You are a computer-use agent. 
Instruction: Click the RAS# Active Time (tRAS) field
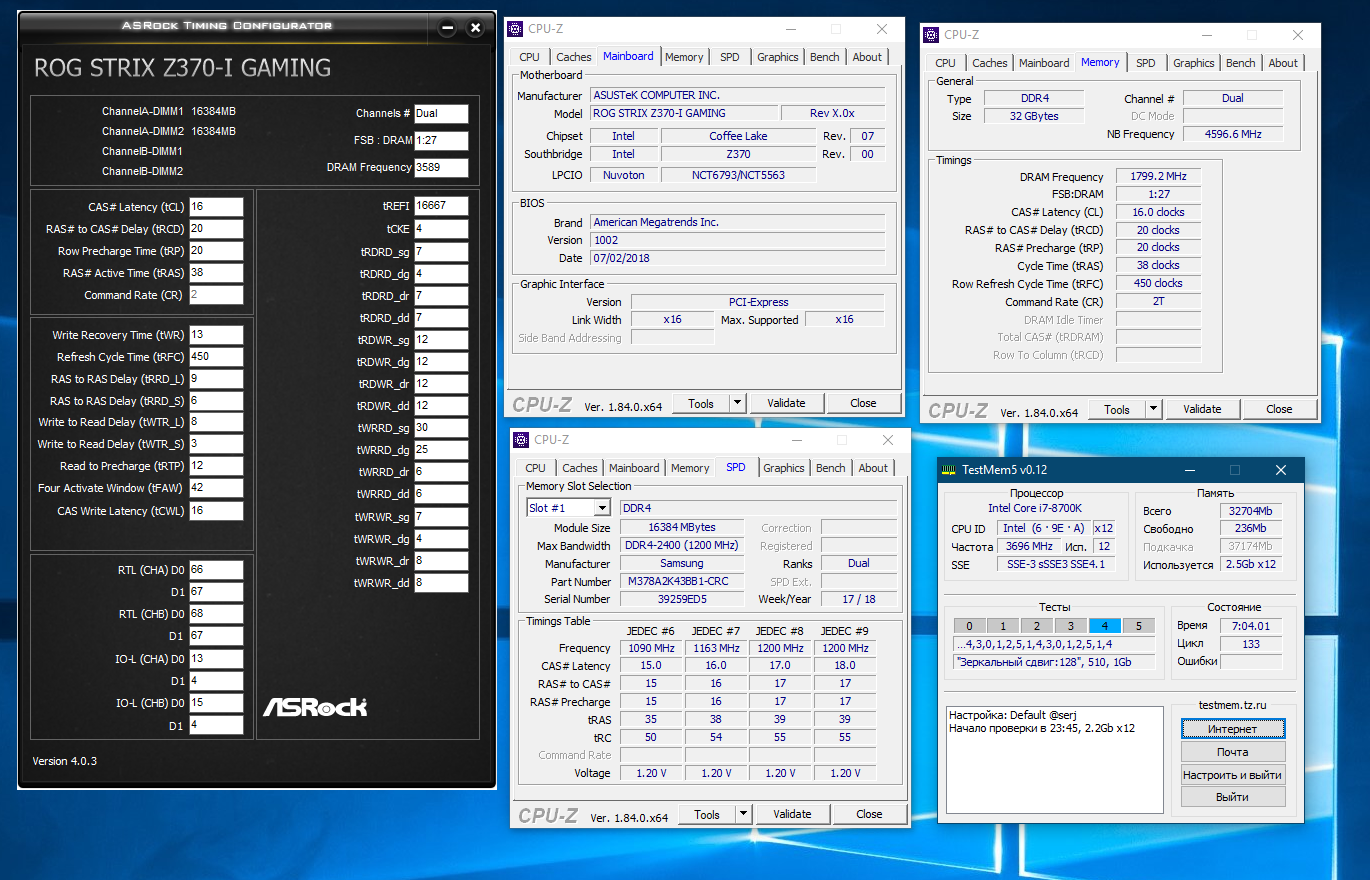(216, 273)
